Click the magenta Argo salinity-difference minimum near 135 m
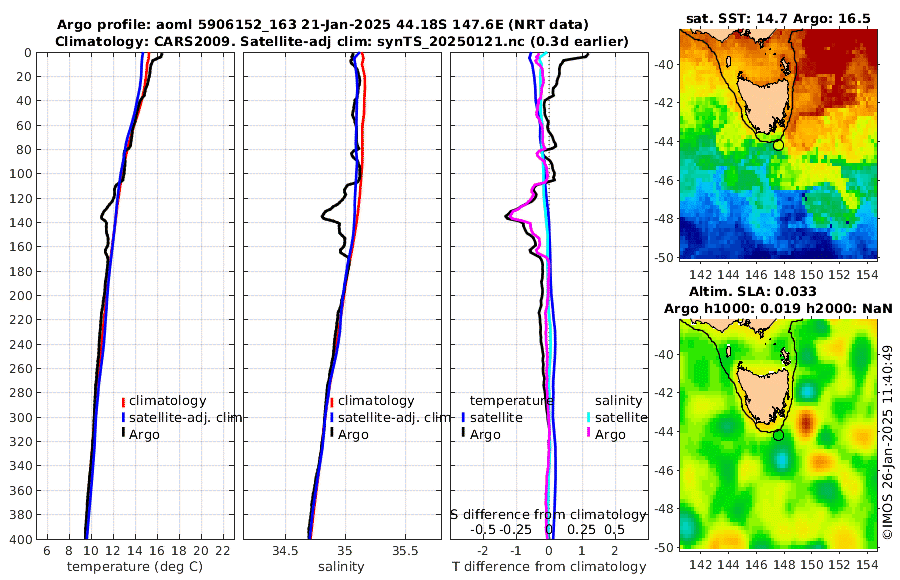900x580 pixels. pyautogui.click(x=508, y=216)
